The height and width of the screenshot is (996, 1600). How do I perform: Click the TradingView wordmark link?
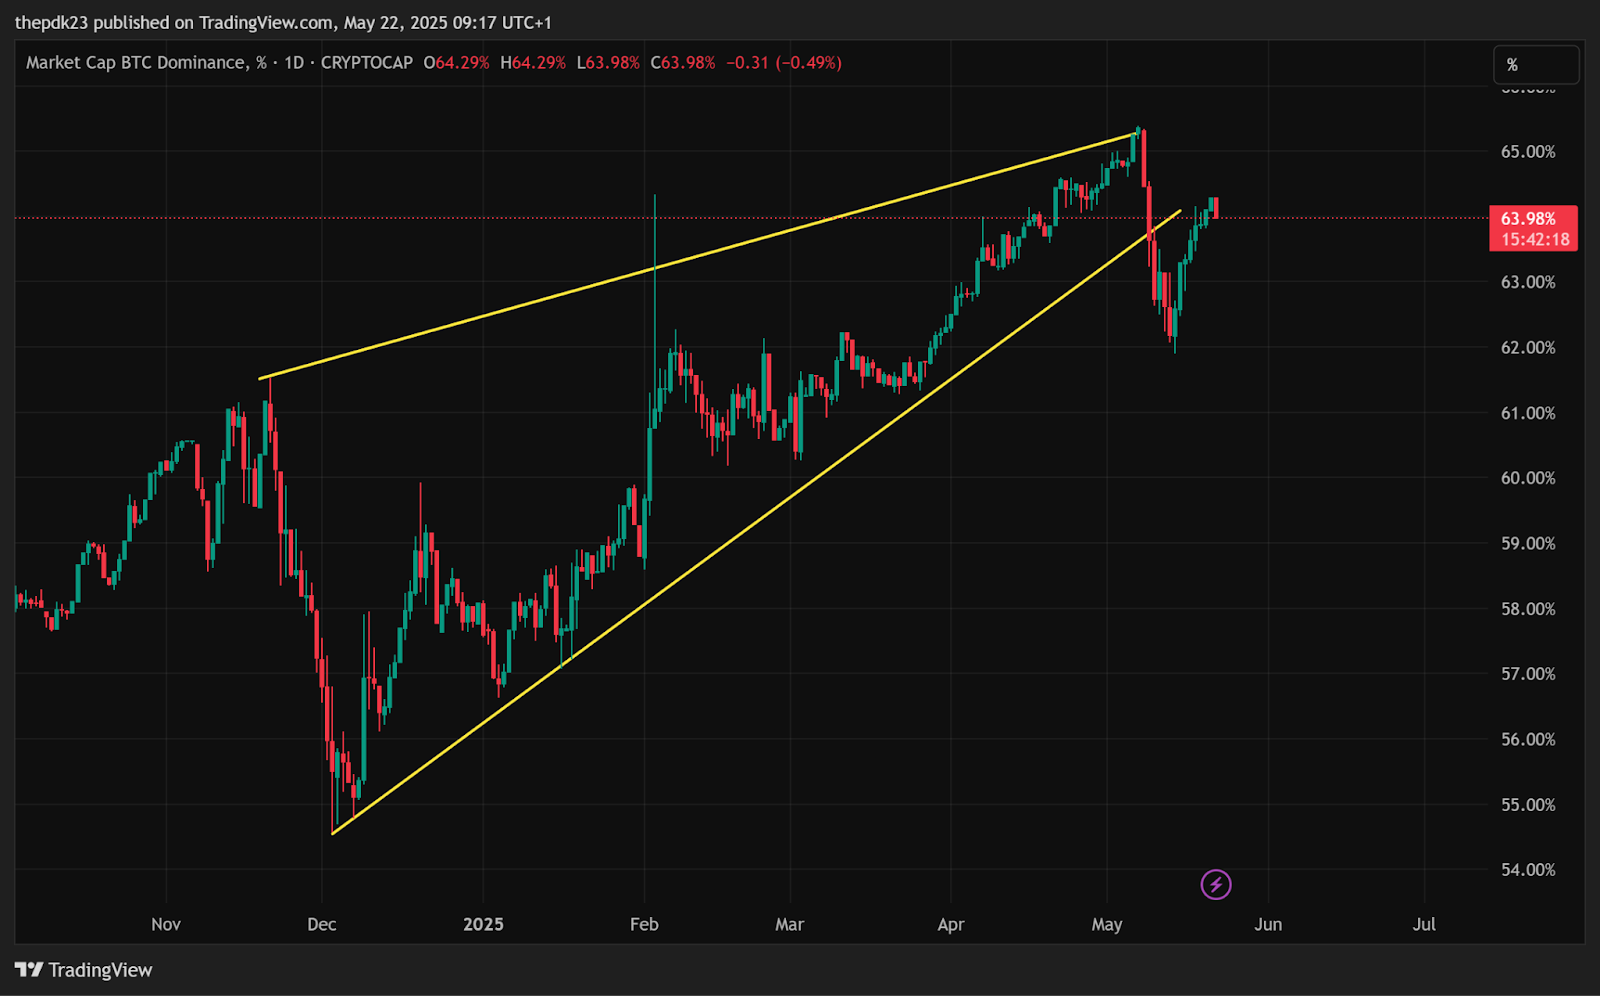[100, 969]
